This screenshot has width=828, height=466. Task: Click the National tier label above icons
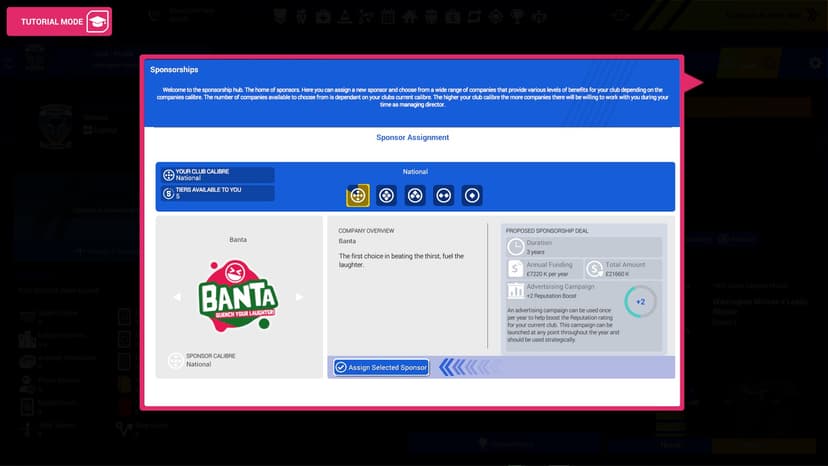[x=415, y=172]
